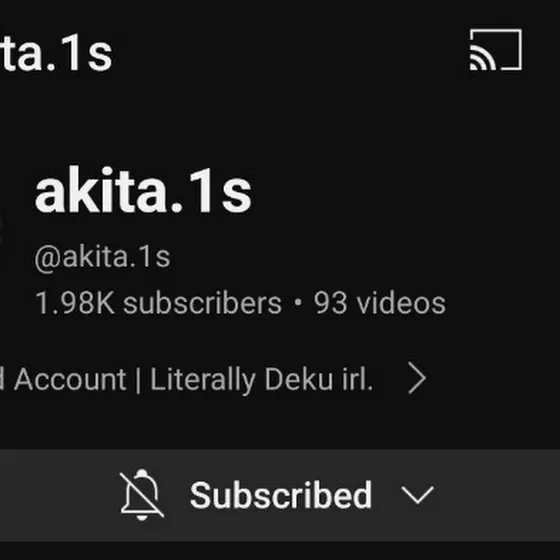Screen dimensions: 560x560
Task: Click the partially visible channel avatar
Action: [x=1, y=229]
